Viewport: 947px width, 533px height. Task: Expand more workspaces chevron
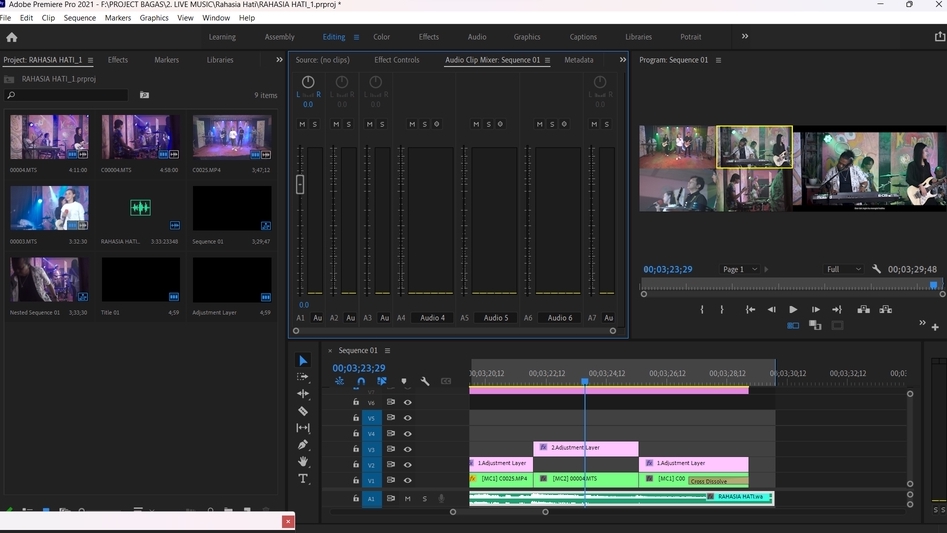[745, 36]
